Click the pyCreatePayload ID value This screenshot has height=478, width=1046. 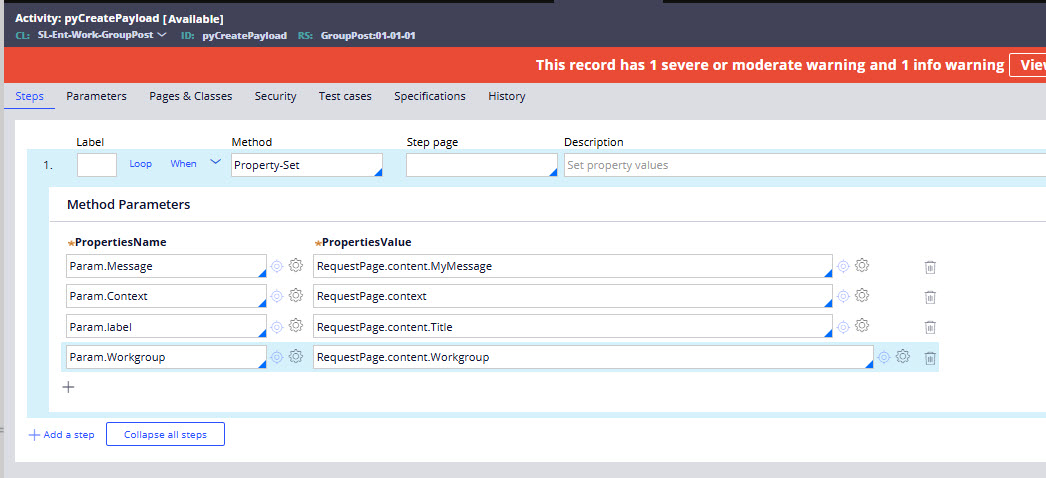(245, 35)
